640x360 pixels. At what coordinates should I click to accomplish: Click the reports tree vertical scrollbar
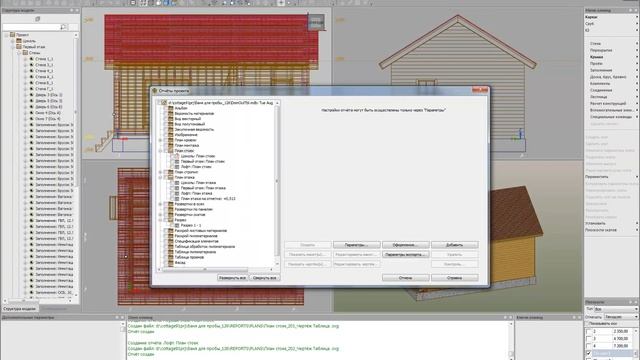[x=277, y=184]
